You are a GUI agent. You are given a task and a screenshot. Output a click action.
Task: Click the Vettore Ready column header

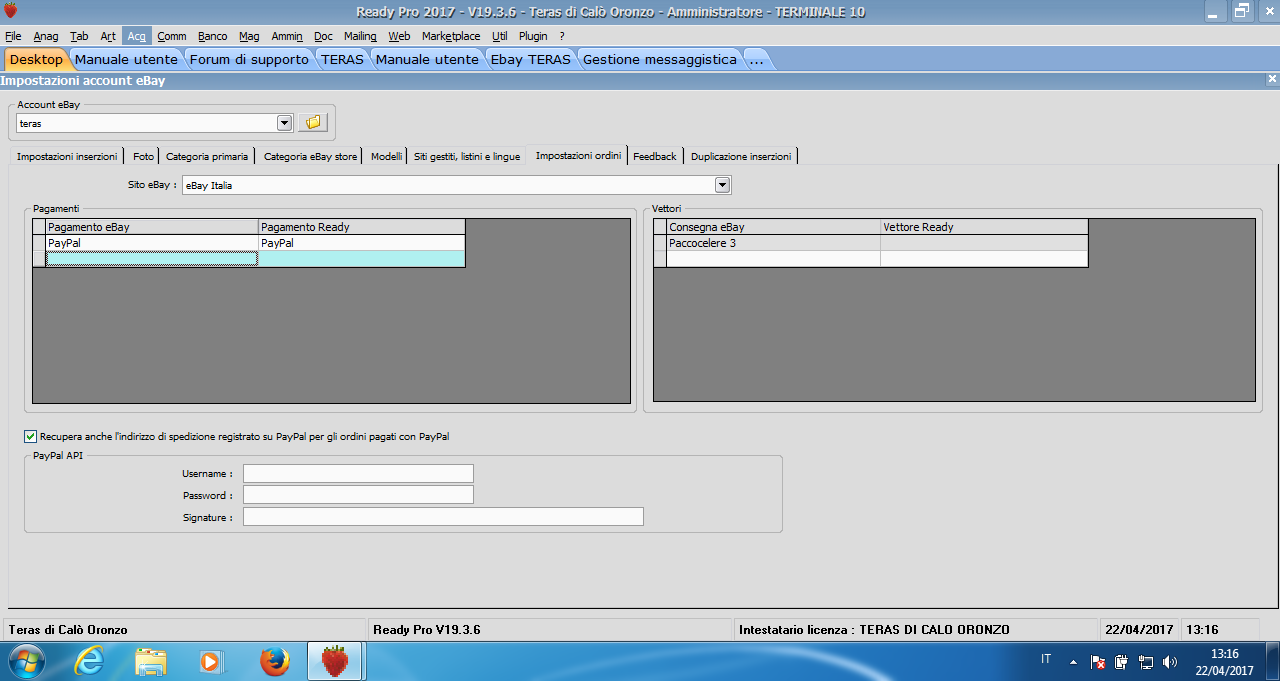point(984,227)
